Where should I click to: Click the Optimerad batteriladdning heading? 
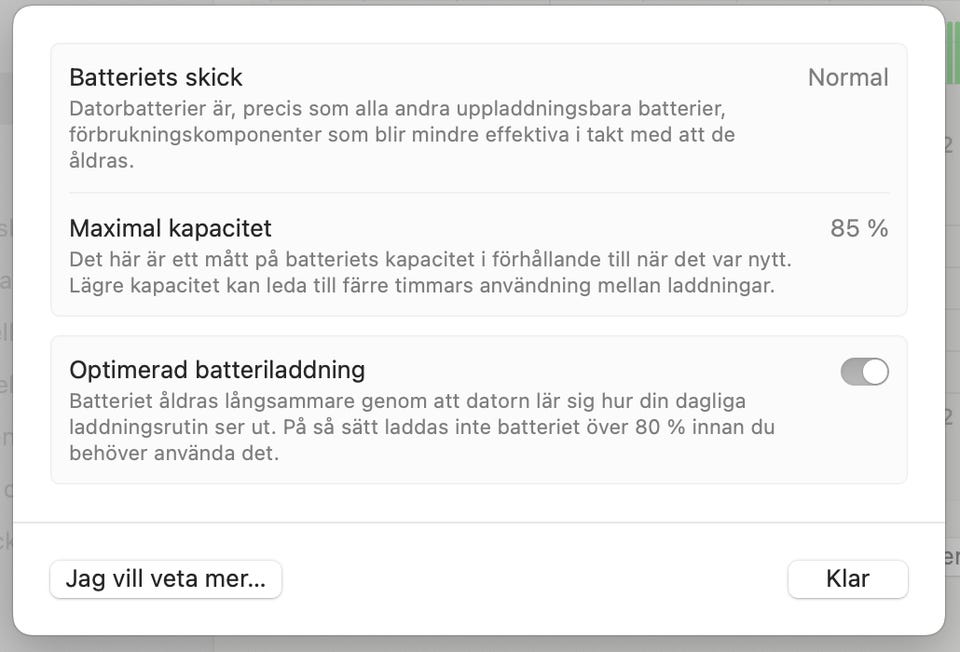click(x=217, y=370)
